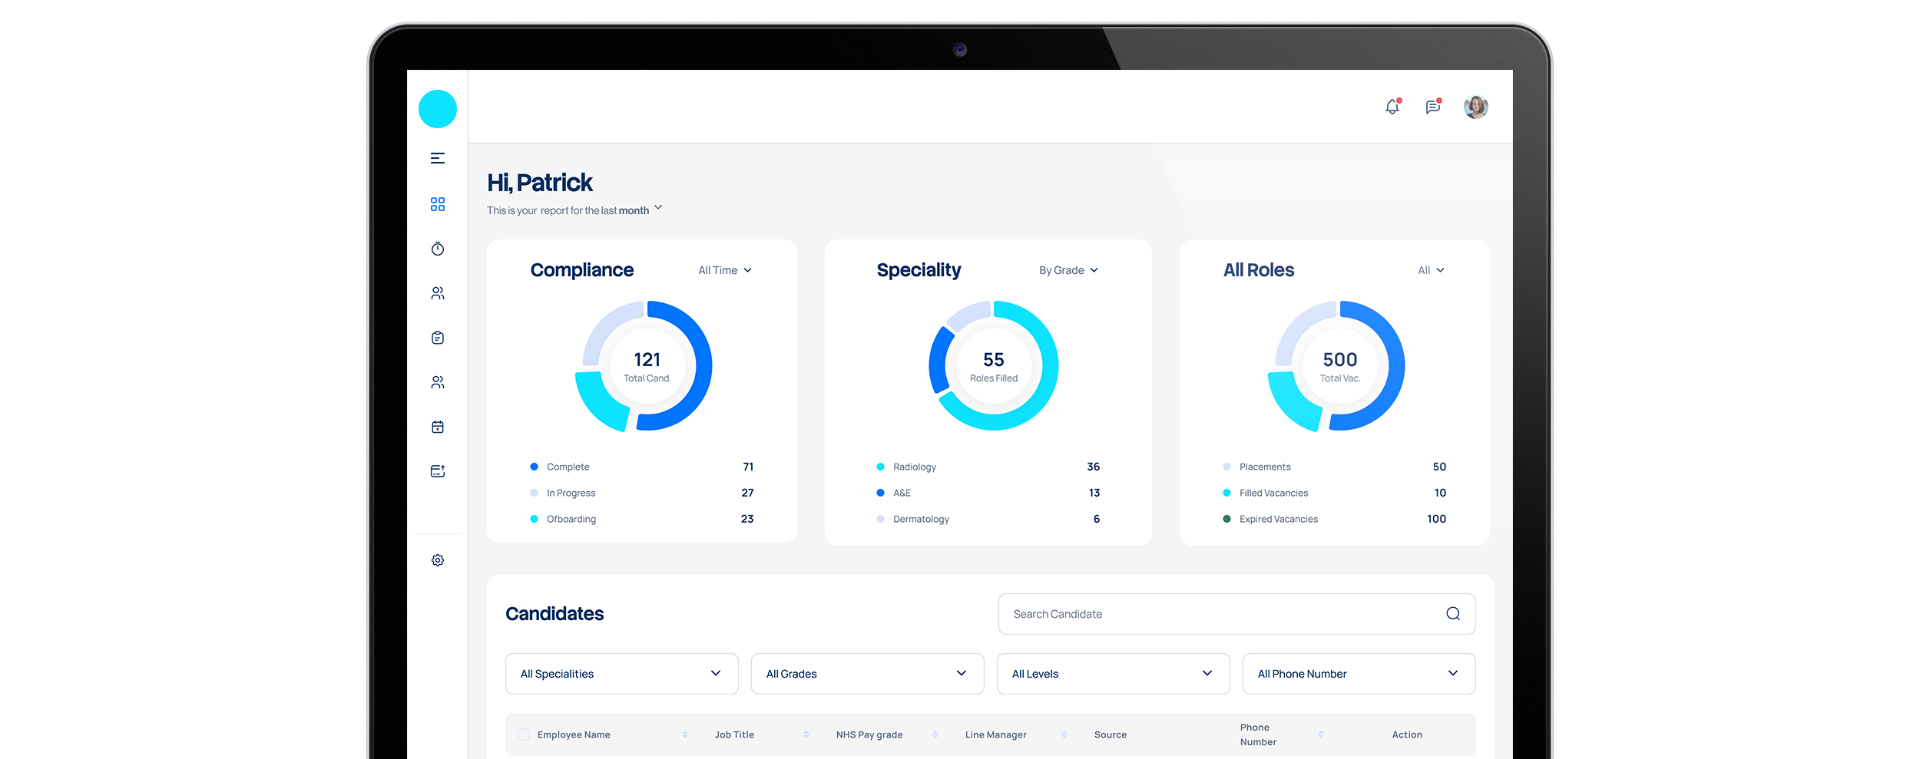Click the value 100 for Expired Vacancies
Screen dimensions: 1920x759
click(x=1436, y=519)
